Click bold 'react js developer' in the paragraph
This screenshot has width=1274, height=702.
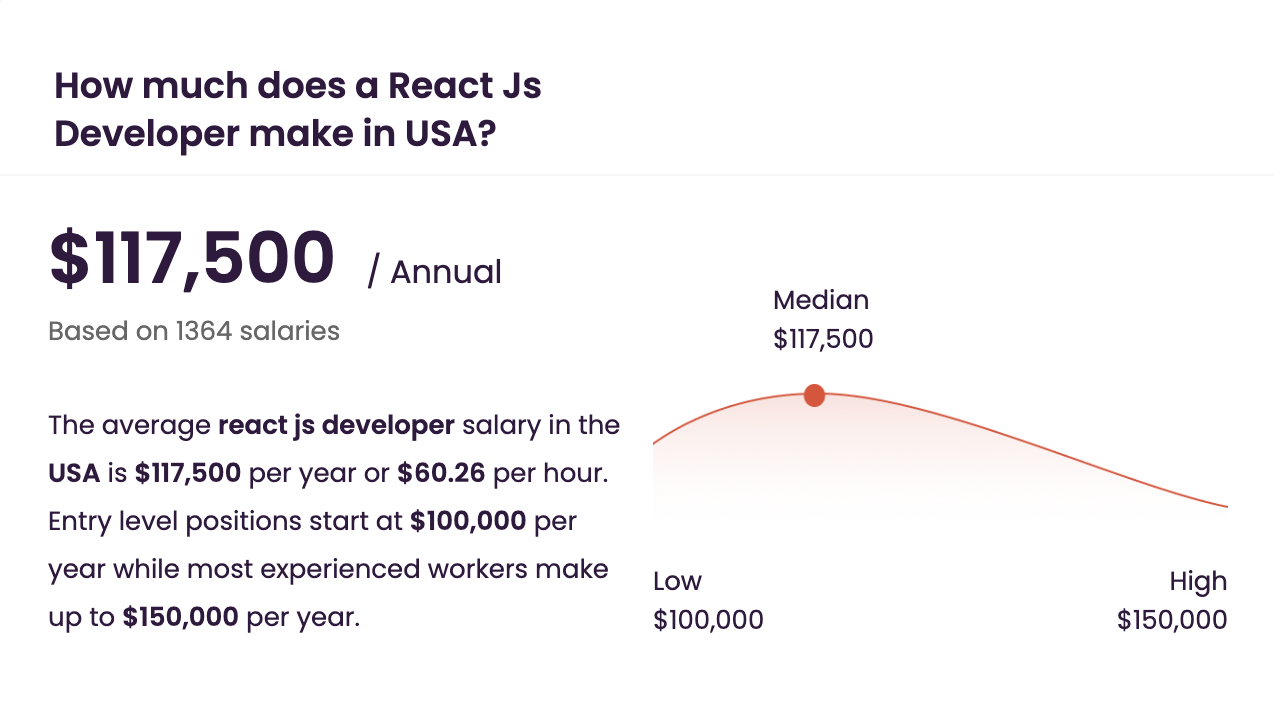[x=336, y=425]
